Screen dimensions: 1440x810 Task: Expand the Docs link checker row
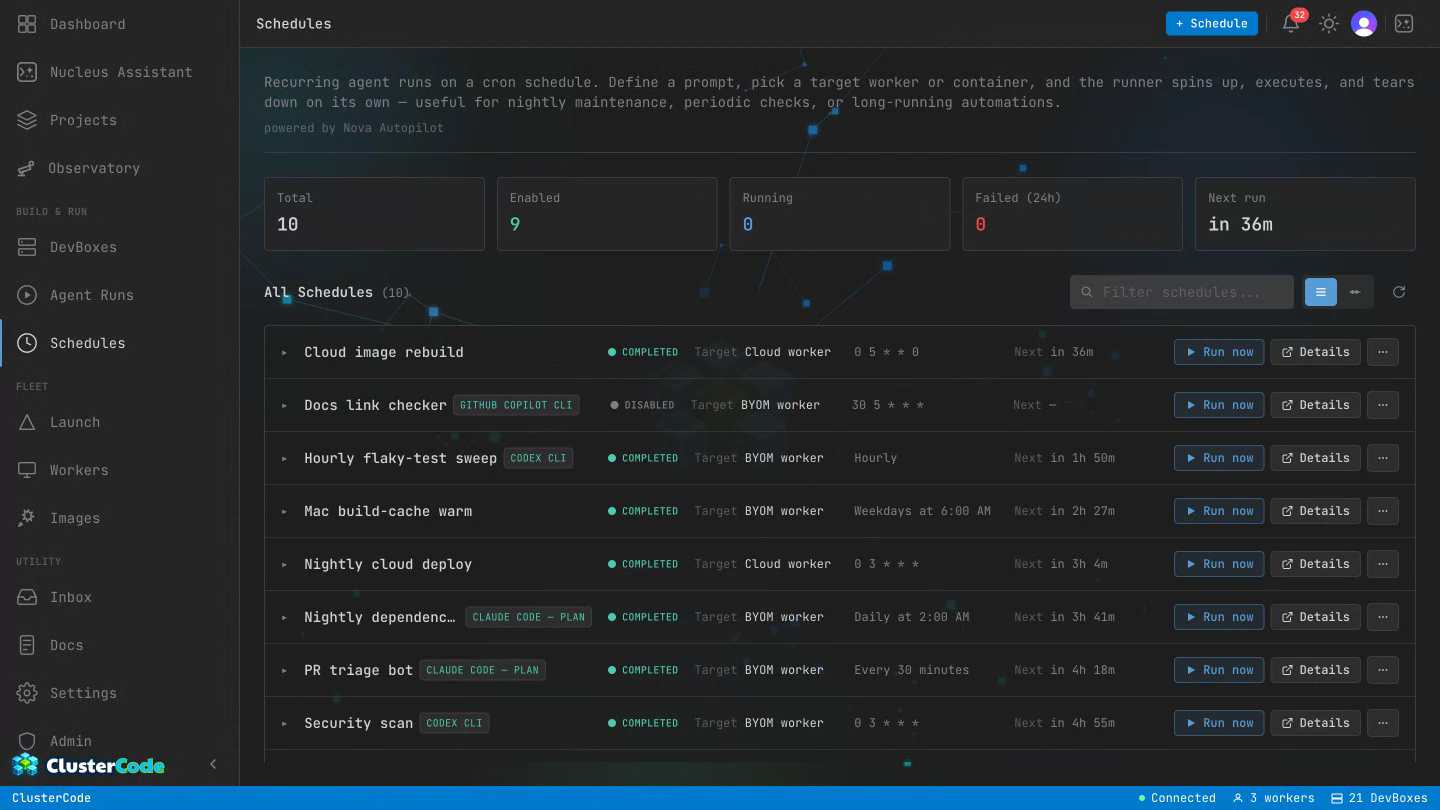coord(284,405)
